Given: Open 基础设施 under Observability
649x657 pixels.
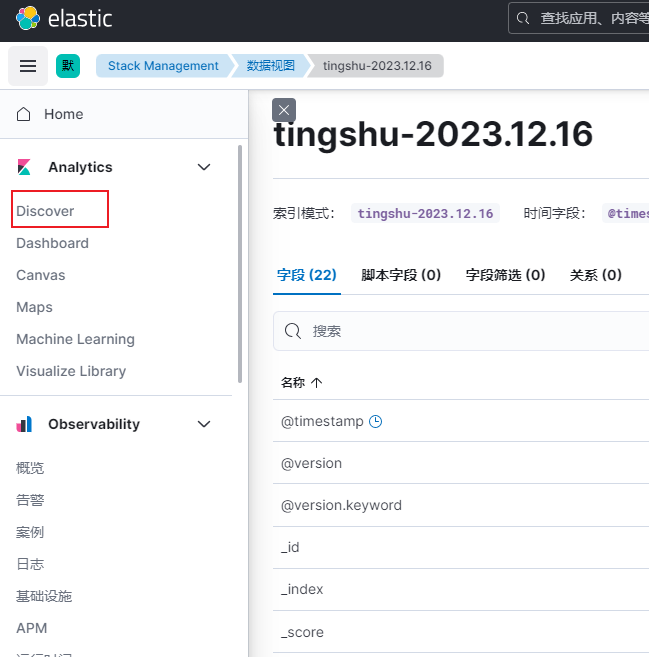Looking at the screenshot, I should pyautogui.click(x=44, y=596).
